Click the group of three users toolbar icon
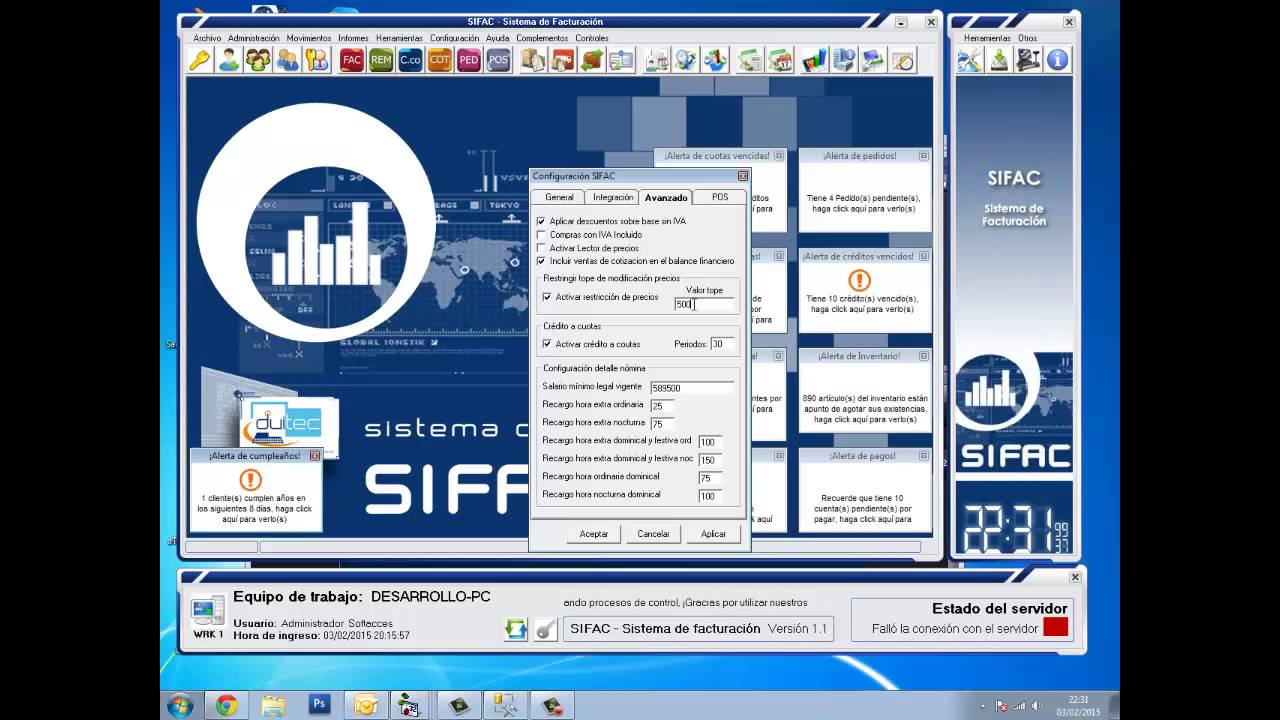 [258, 60]
